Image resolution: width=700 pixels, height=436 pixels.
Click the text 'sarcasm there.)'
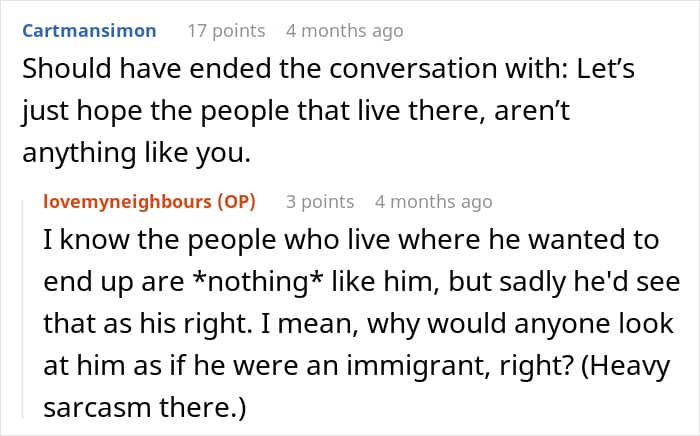[145, 407]
